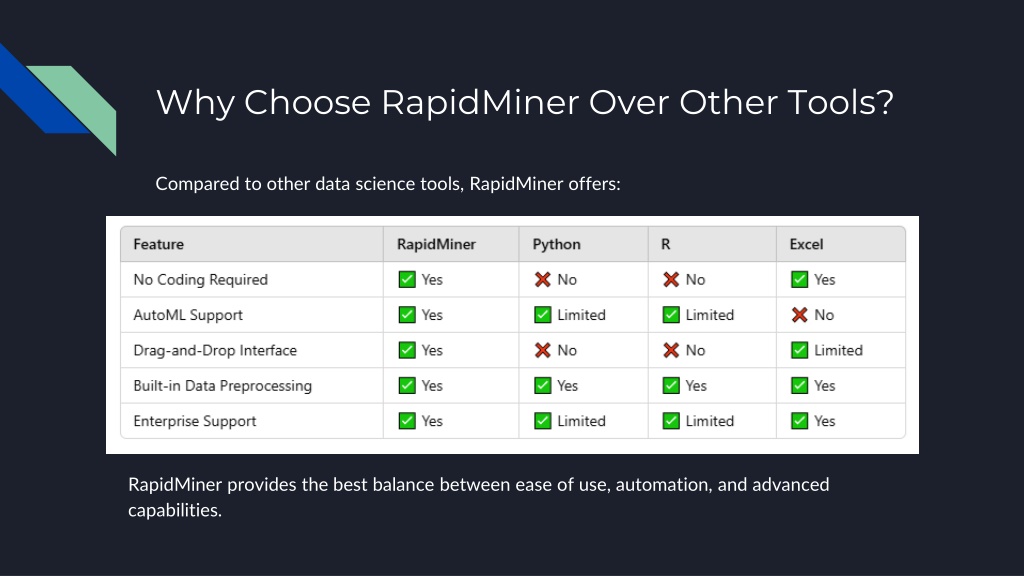Click the green check for Excel Drag-and-Drop Limited

[799, 350]
